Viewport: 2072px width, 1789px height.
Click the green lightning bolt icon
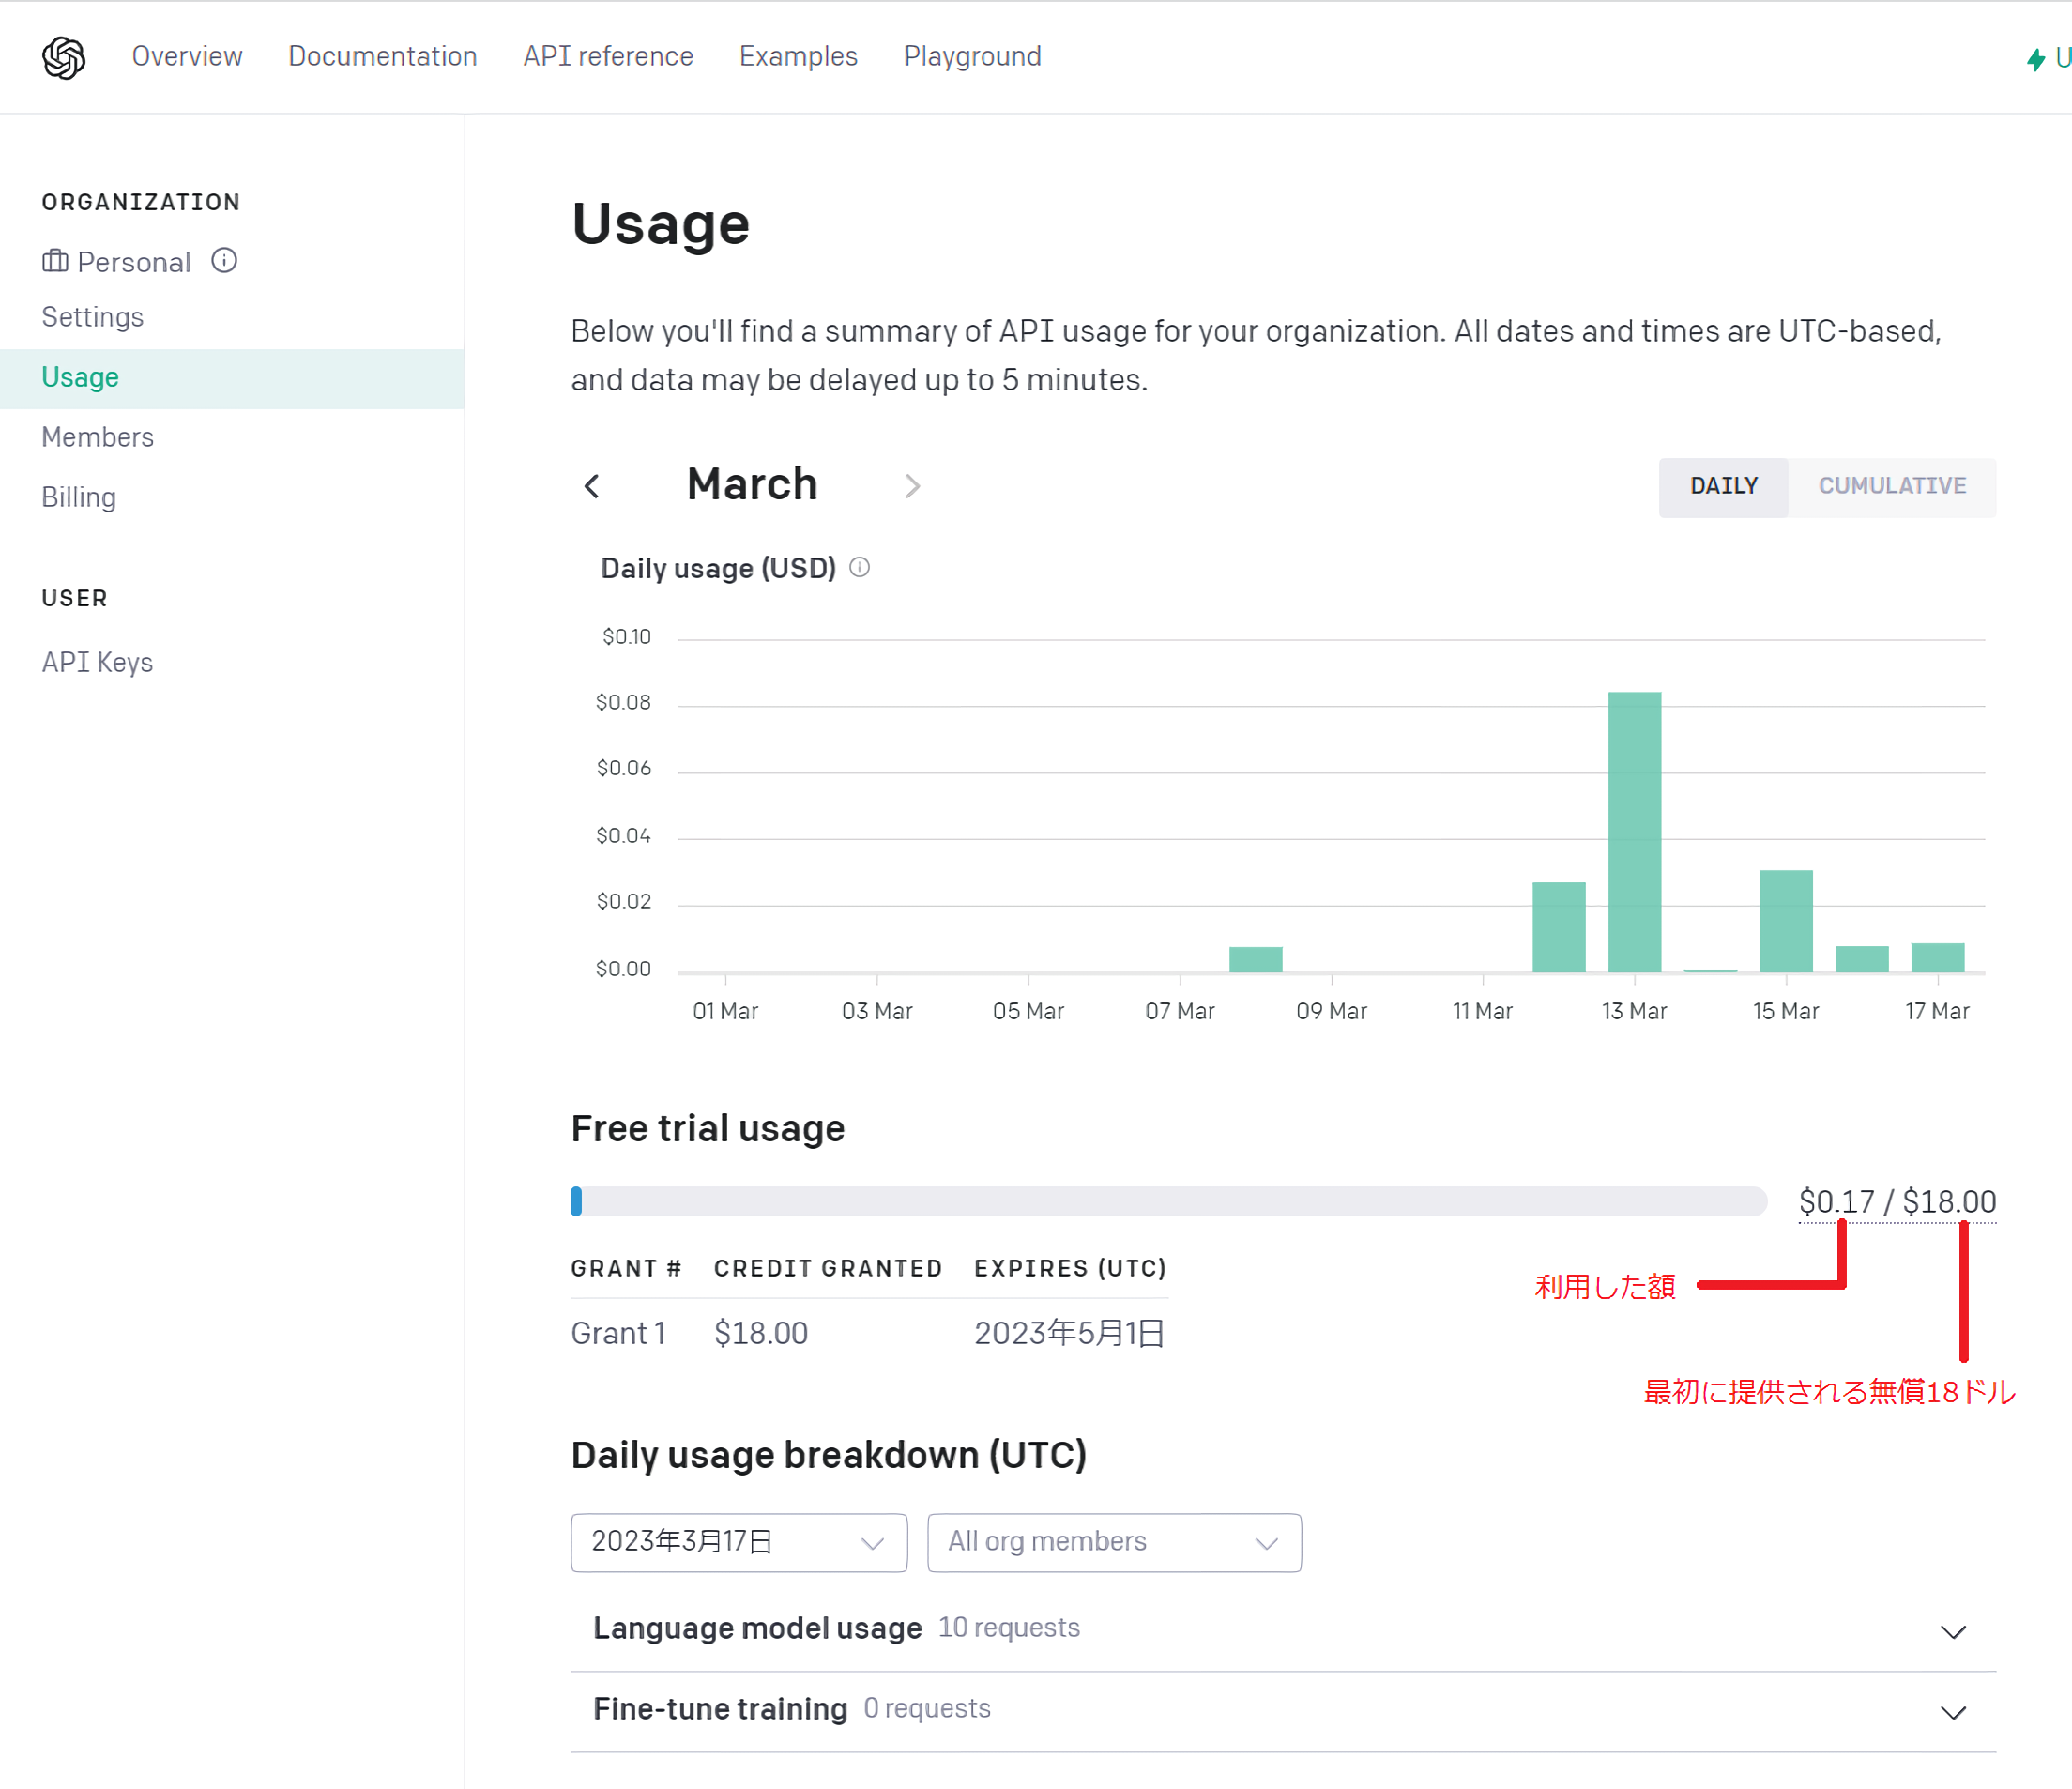pyautogui.click(x=2035, y=59)
